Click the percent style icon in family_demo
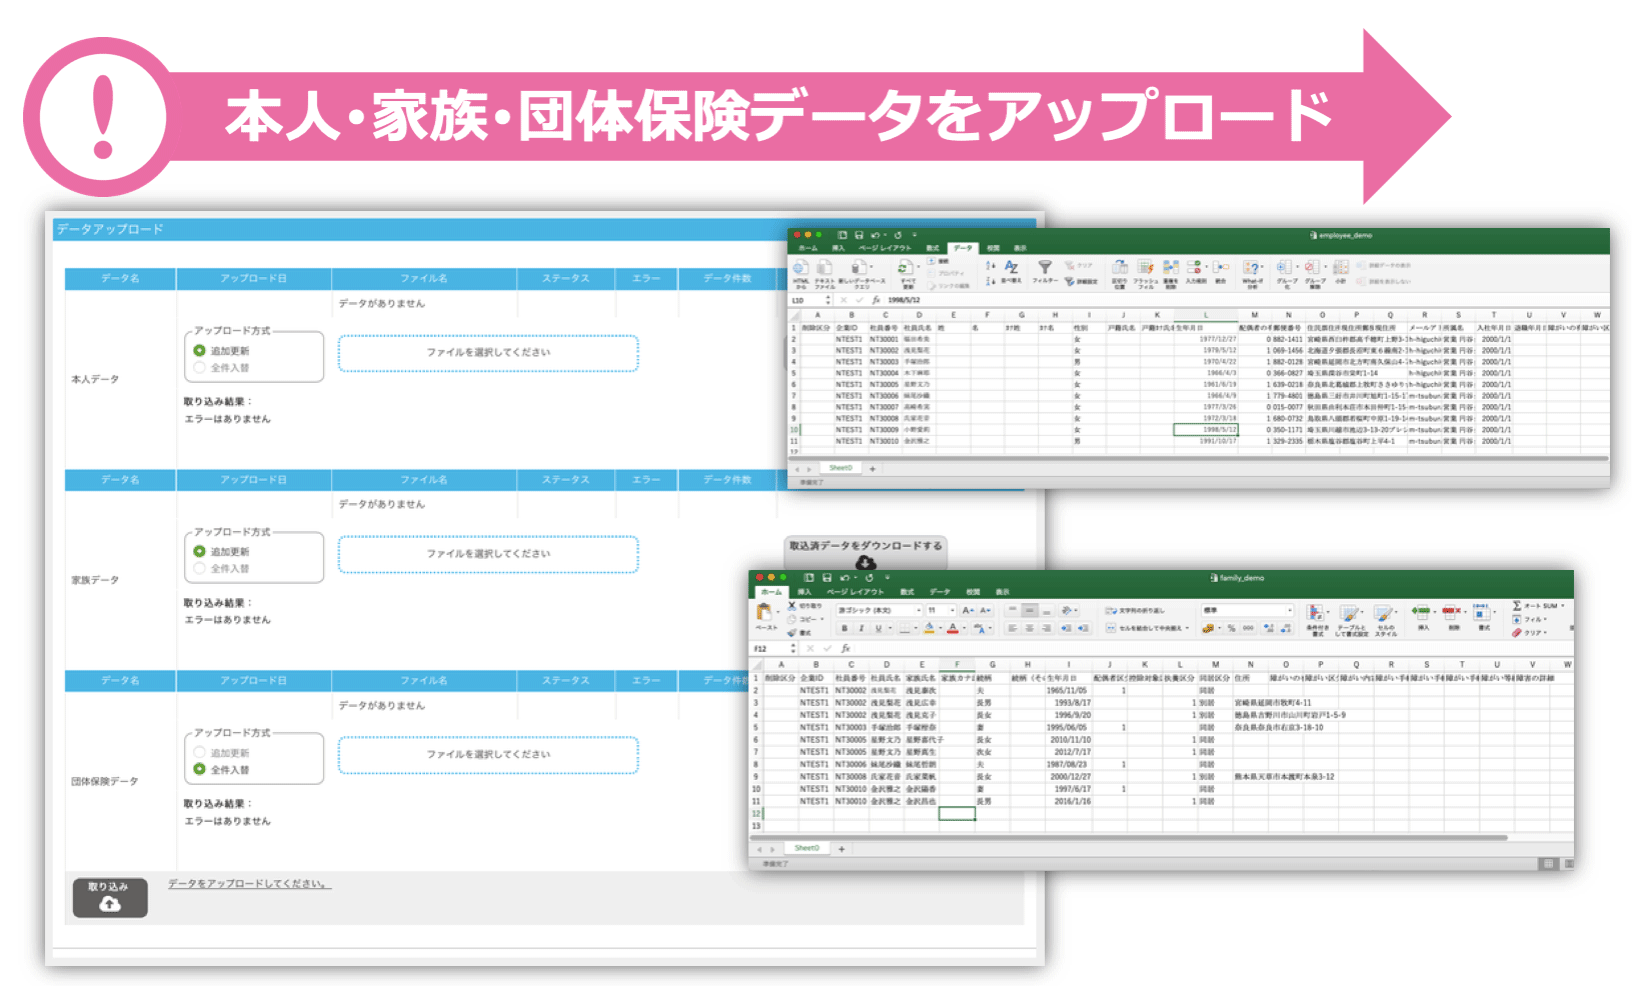Screen dimensions: 1632x986 tap(1231, 629)
